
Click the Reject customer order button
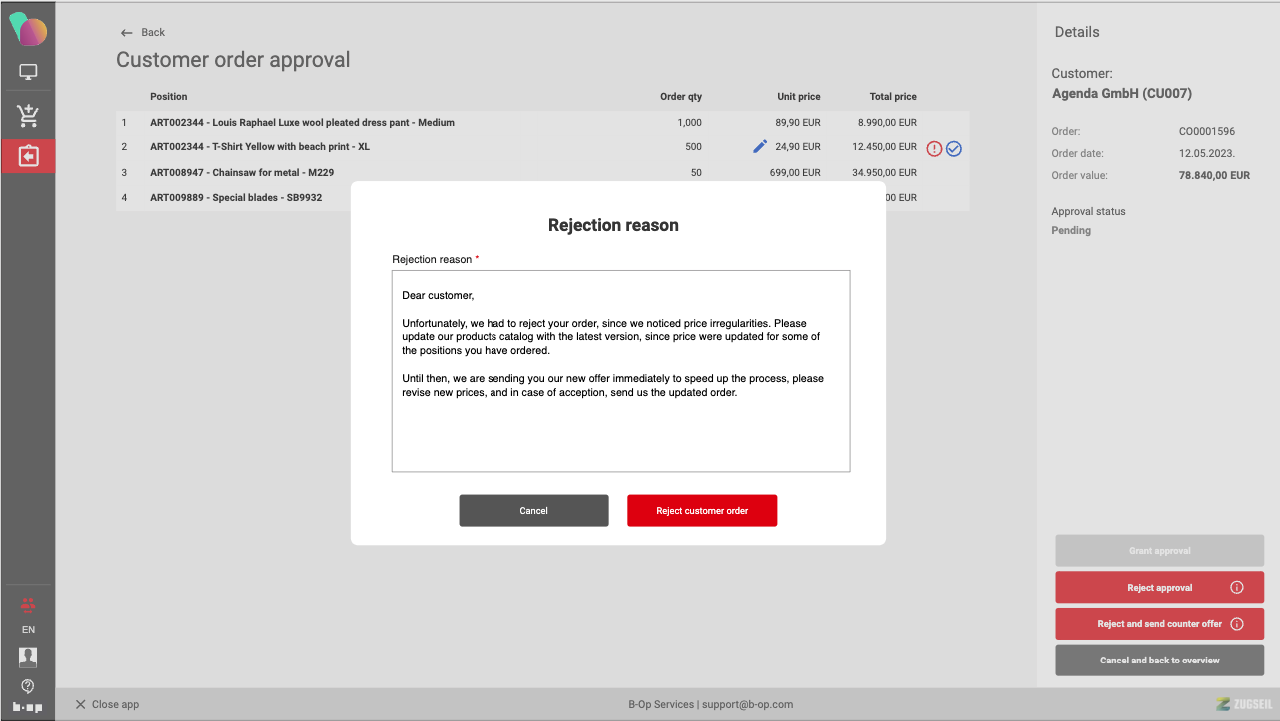[x=702, y=511]
